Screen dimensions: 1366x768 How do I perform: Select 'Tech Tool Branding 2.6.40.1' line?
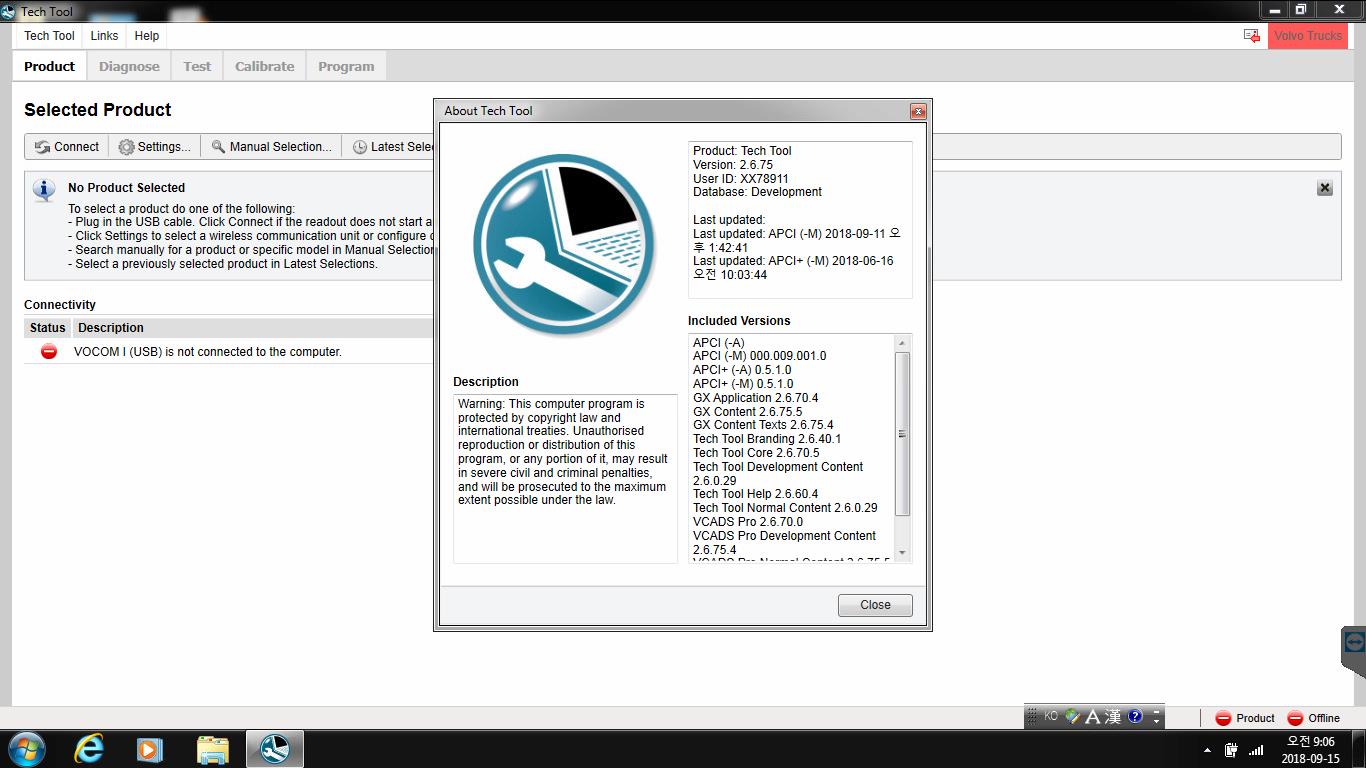[767, 439]
